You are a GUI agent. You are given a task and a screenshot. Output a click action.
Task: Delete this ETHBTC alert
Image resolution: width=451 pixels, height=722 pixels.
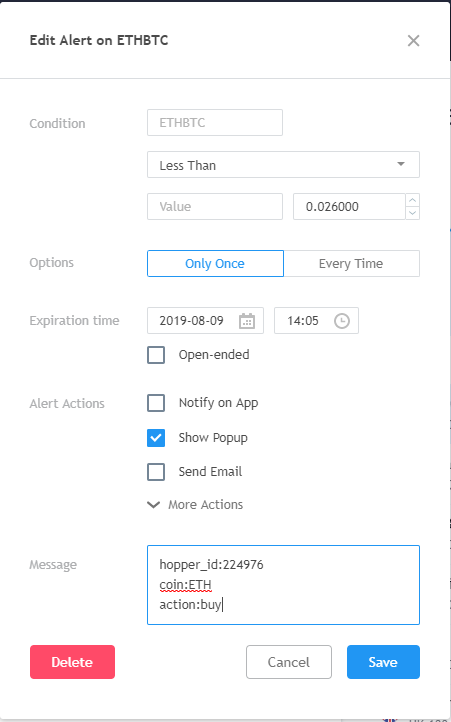pos(72,662)
